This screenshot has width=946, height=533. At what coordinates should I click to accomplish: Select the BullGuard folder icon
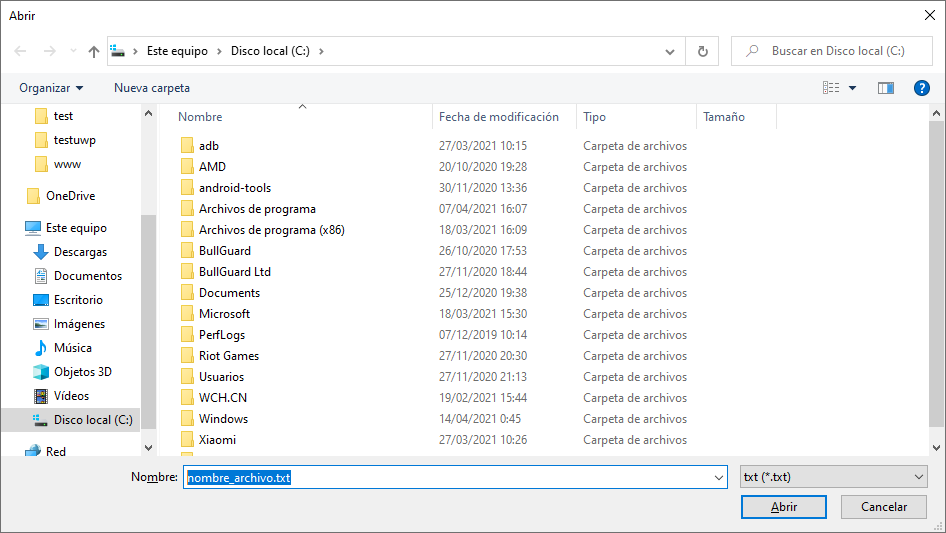pyautogui.click(x=188, y=251)
